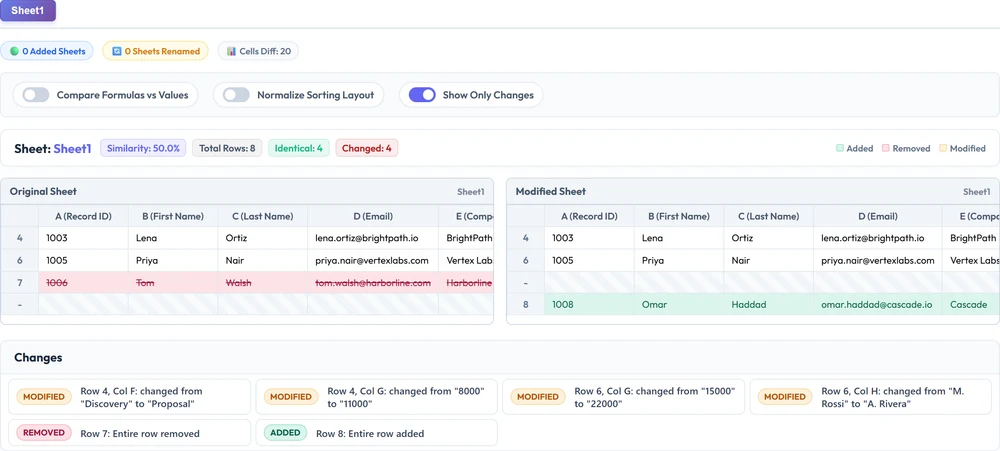Click the Removed legend color swatch
The height and width of the screenshot is (451, 1000).
(x=886, y=149)
